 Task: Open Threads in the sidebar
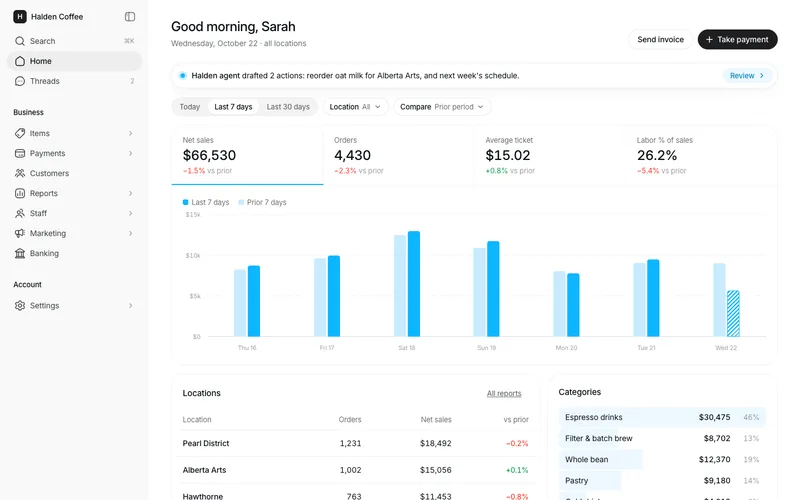coord(74,81)
